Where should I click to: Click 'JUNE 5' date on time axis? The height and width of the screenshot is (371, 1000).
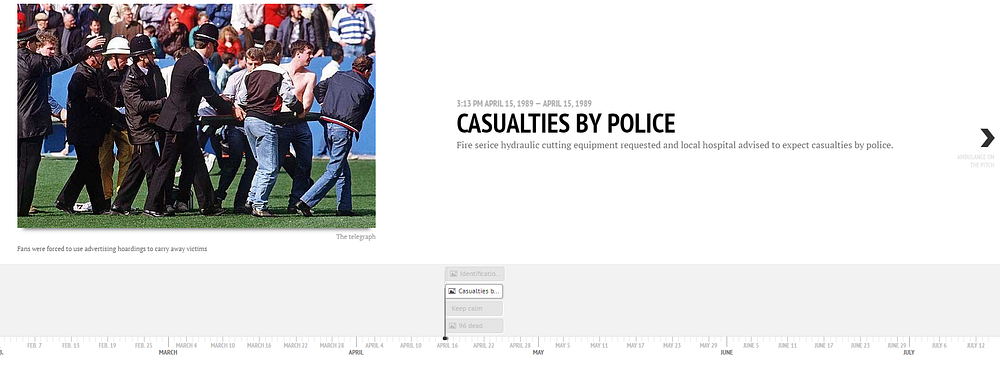(751, 346)
